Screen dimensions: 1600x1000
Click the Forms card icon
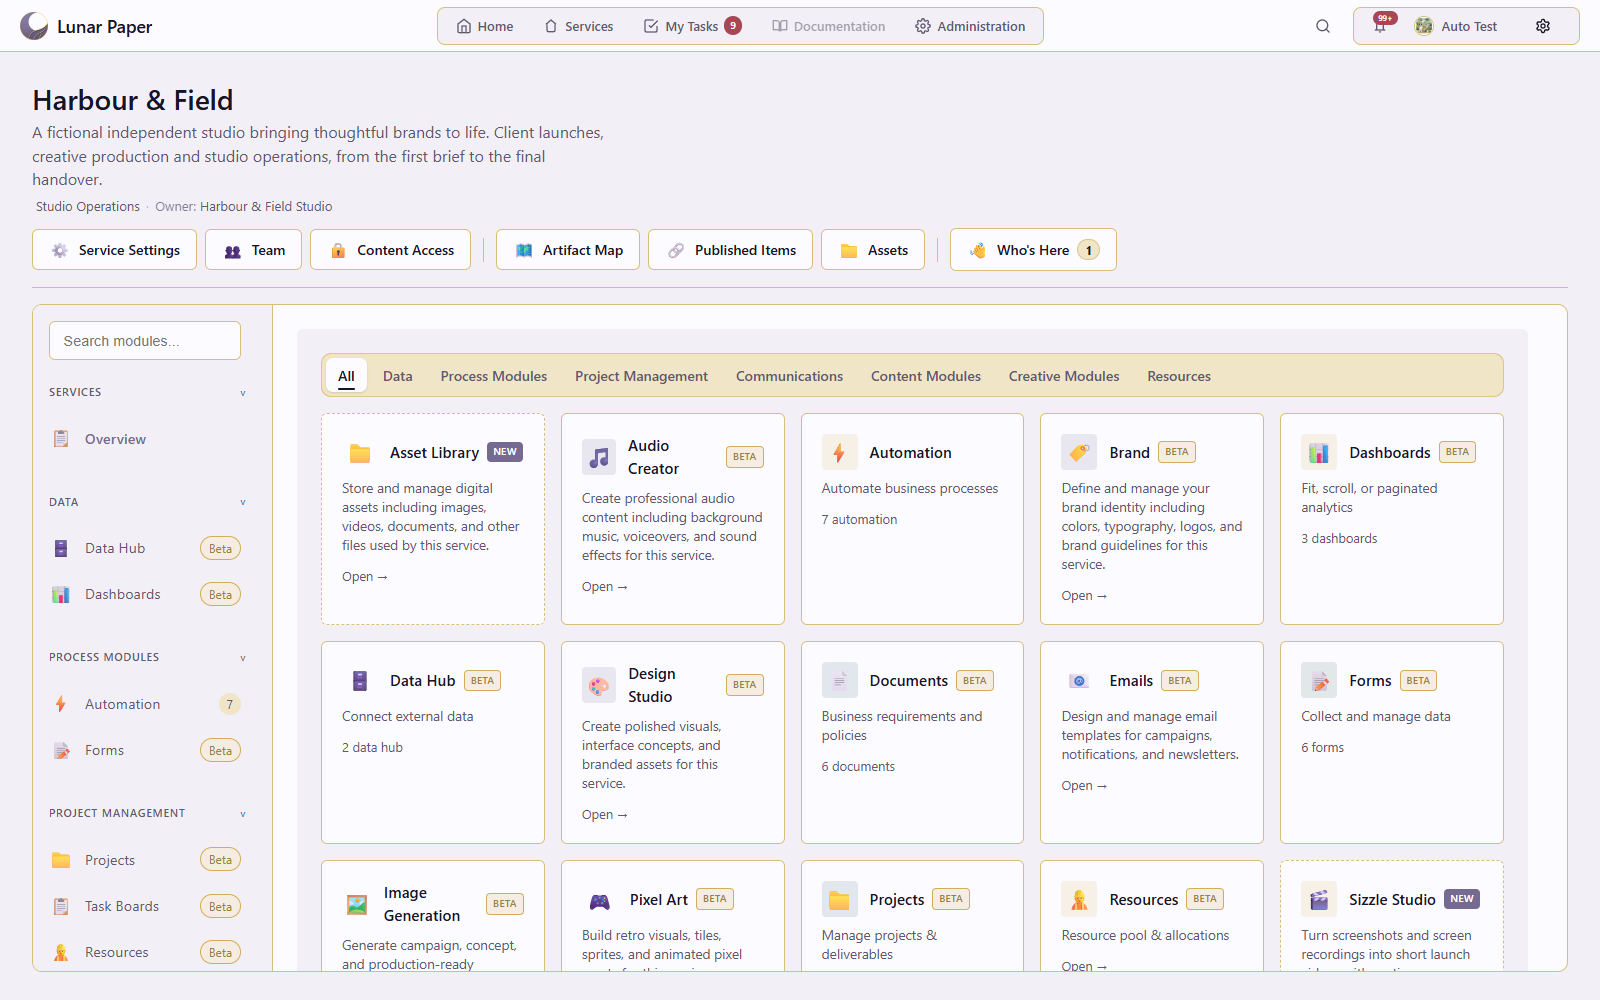pos(1319,681)
